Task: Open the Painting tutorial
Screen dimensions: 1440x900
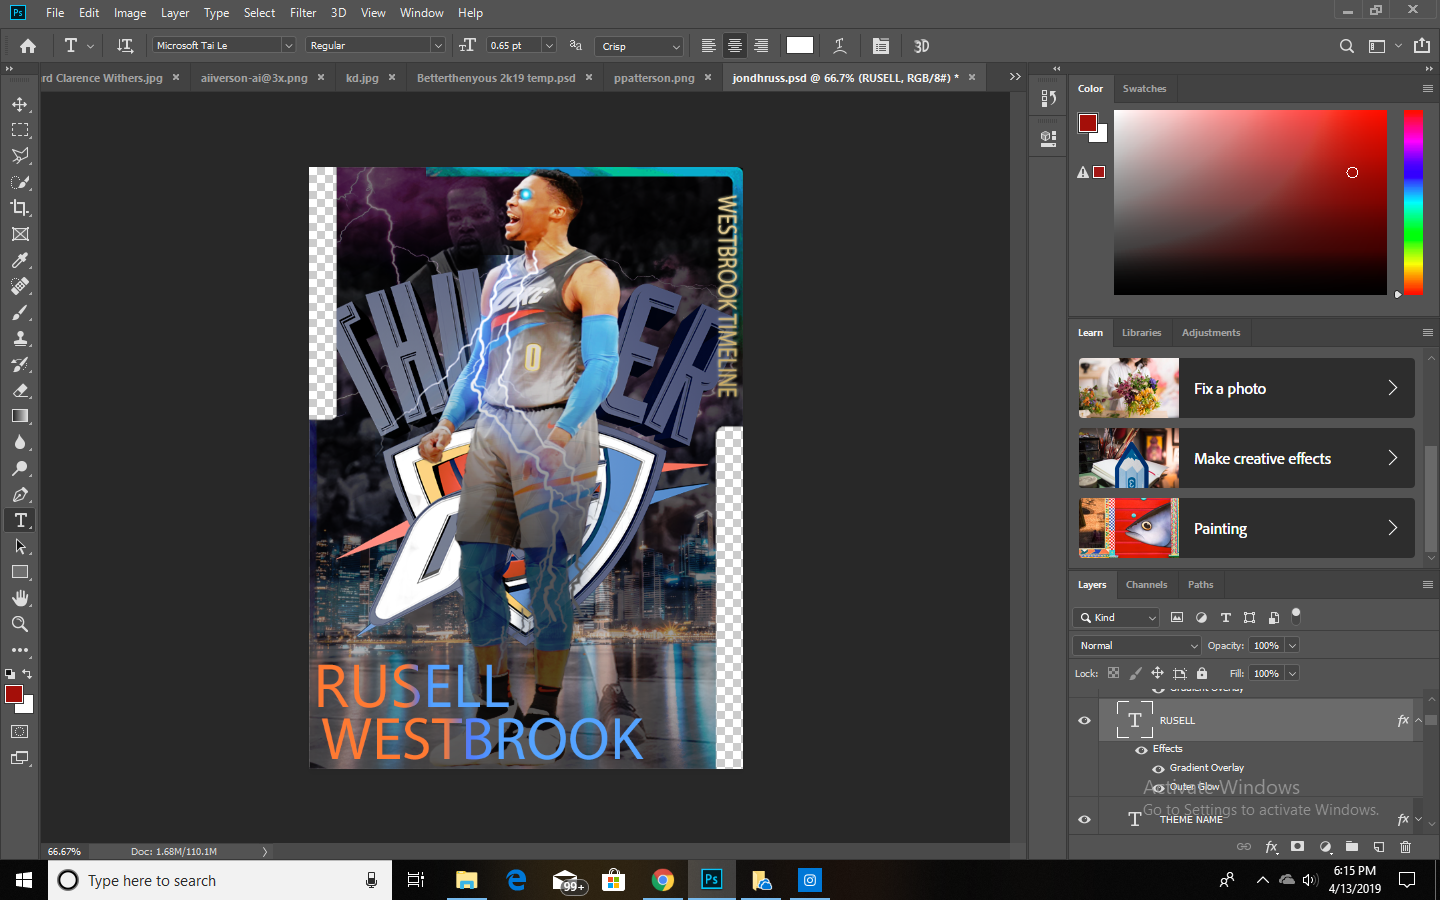Action: tap(1246, 528)
